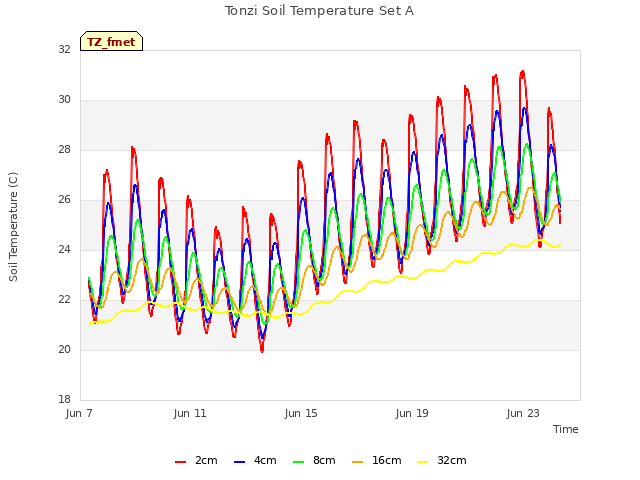
Task: Click the 30 value on the y-axis
Action: point(64,100)
